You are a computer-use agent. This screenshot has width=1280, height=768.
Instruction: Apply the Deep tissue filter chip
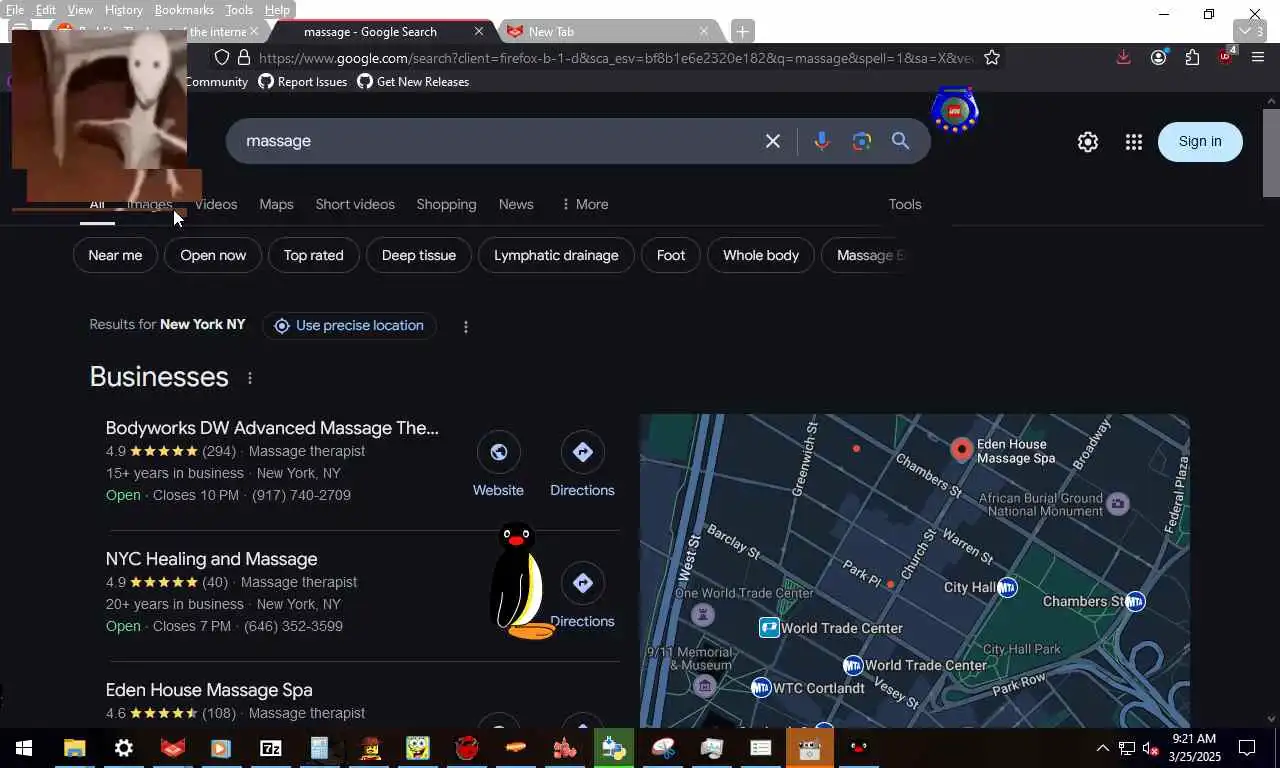tap(419, 255)
